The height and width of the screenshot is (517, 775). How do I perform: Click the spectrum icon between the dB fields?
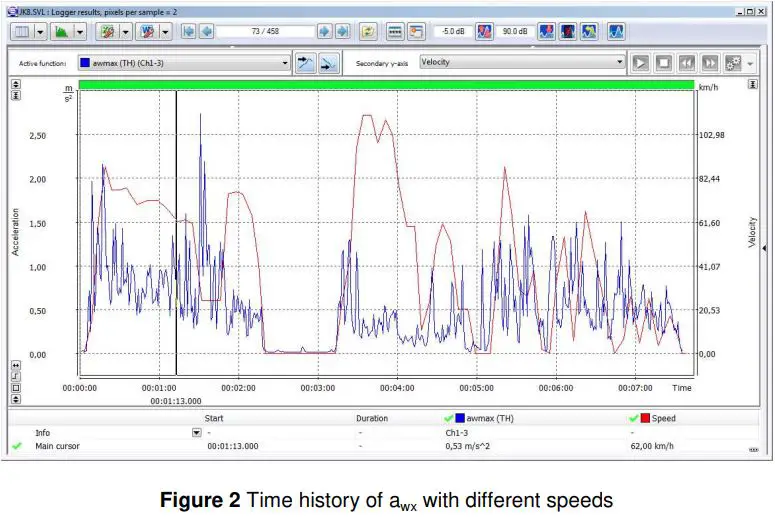(x=484, y=32)
